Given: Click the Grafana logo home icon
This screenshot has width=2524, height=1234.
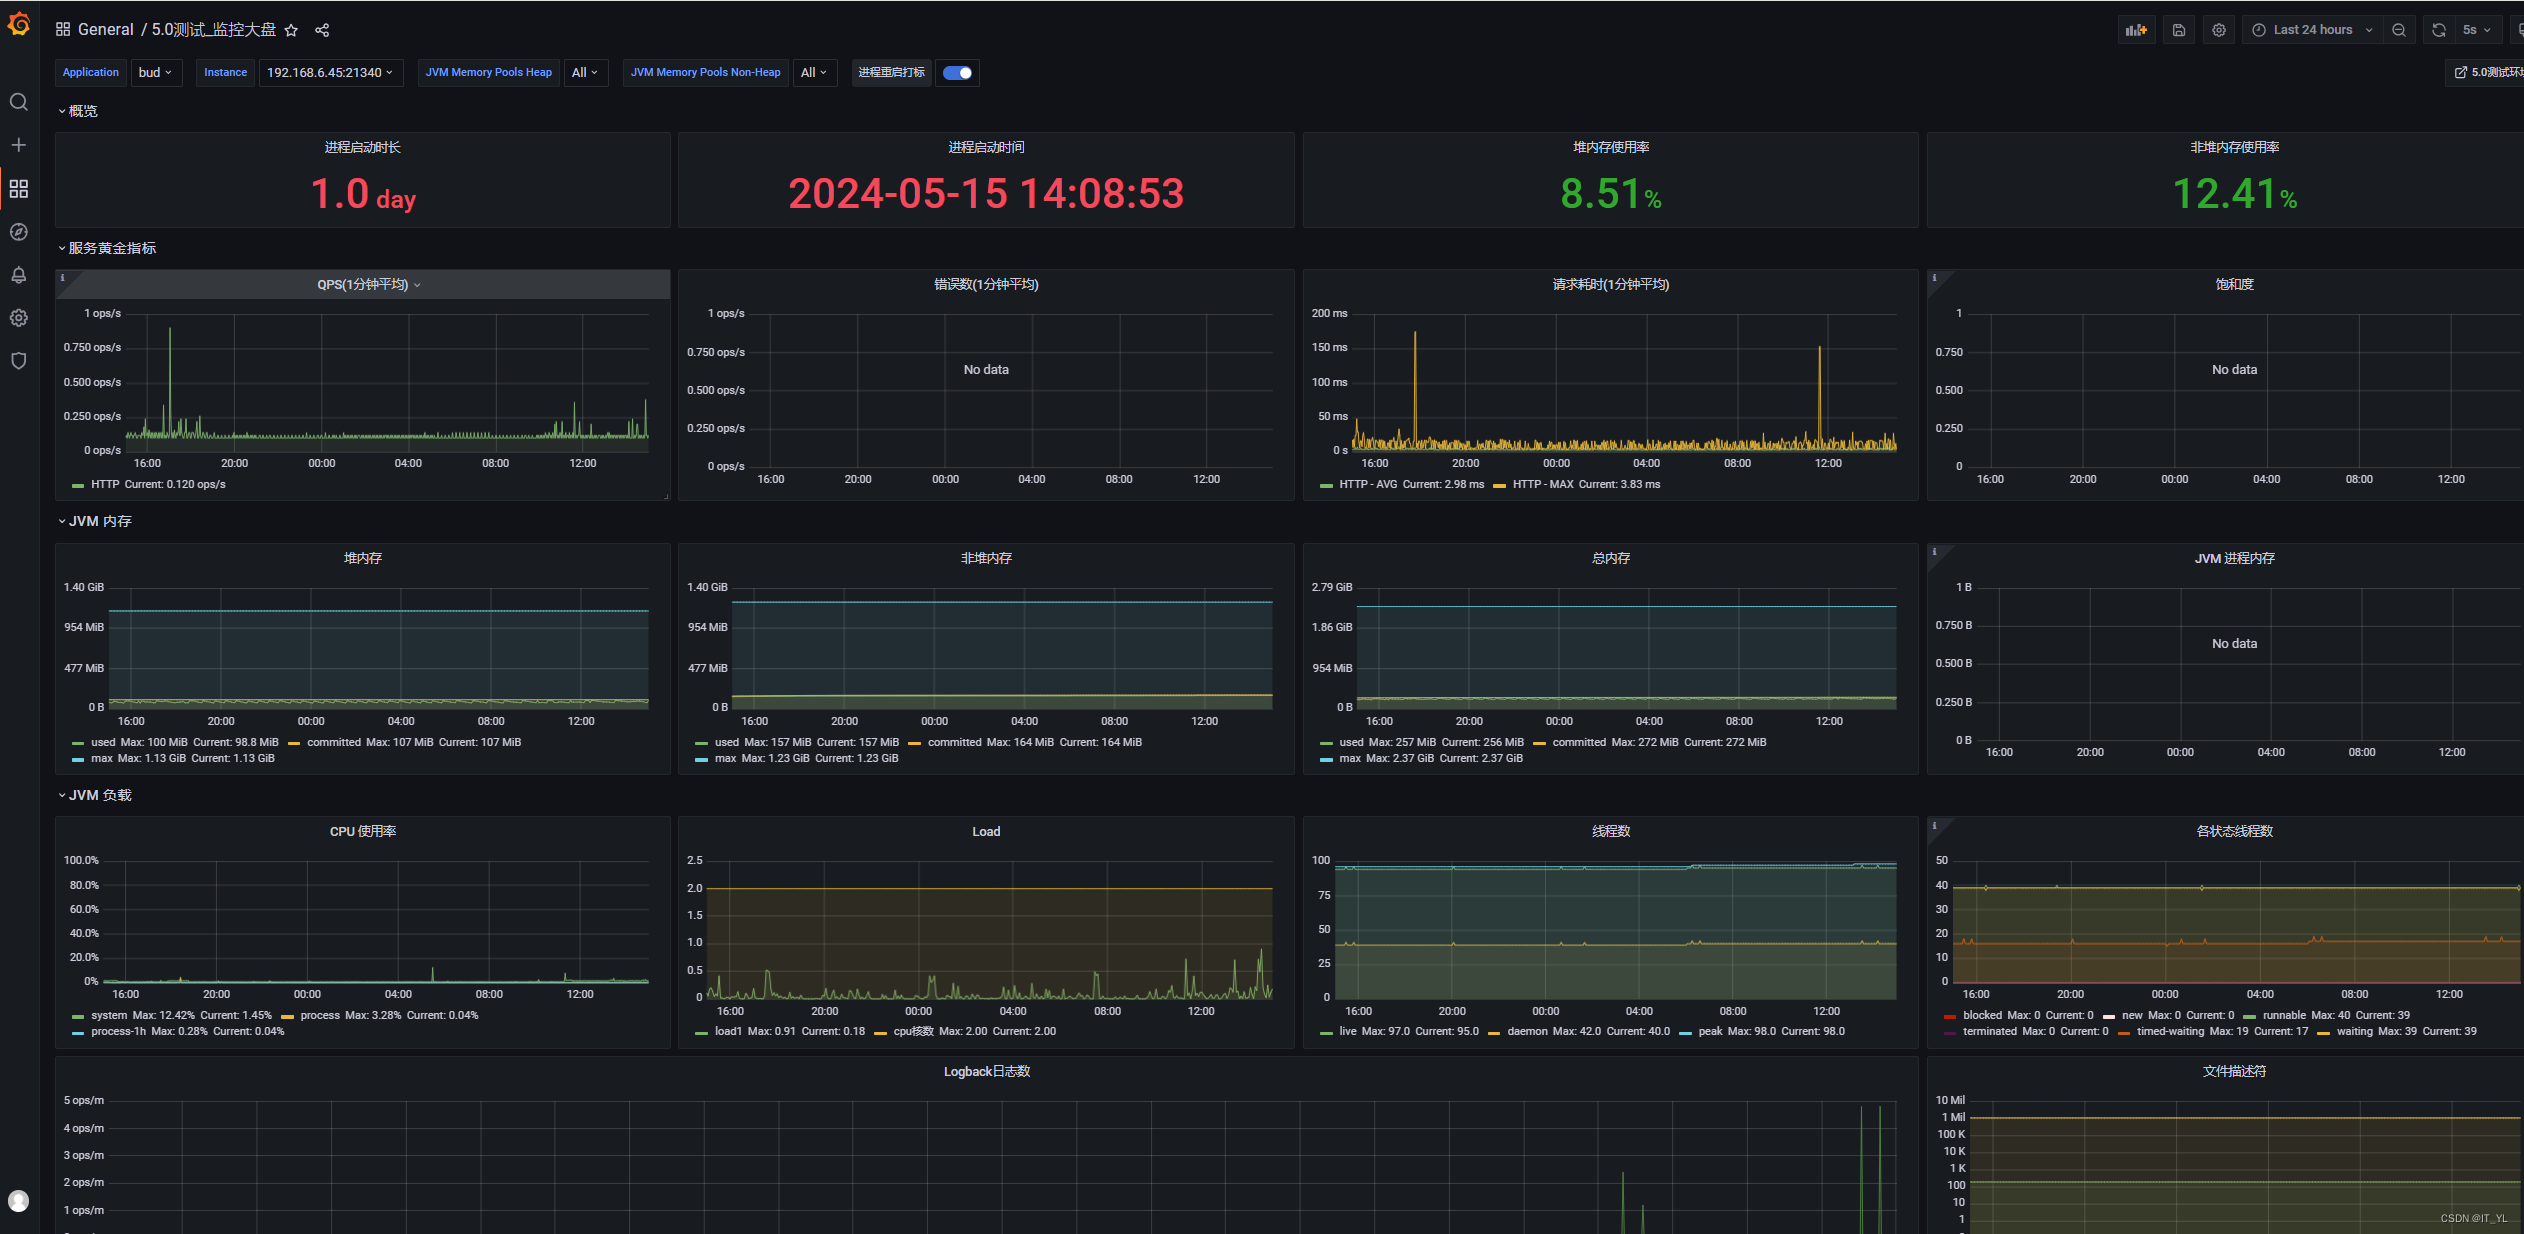Looking at the screenshot, I should click(18, 24).
